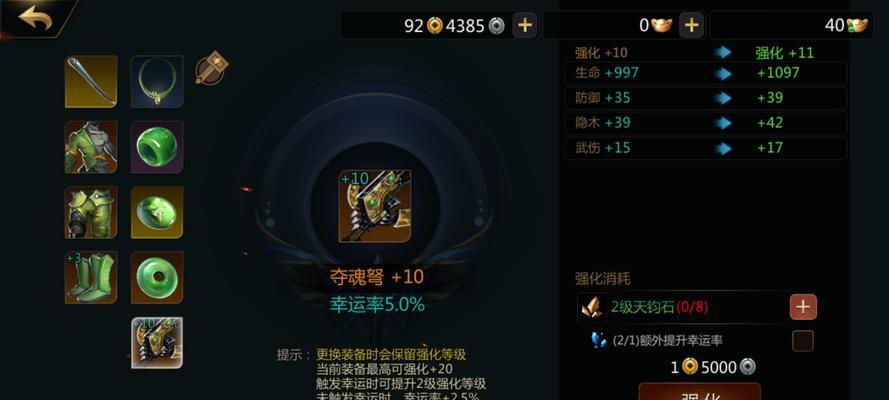Select the green jade ring slot

click(157, 147)
